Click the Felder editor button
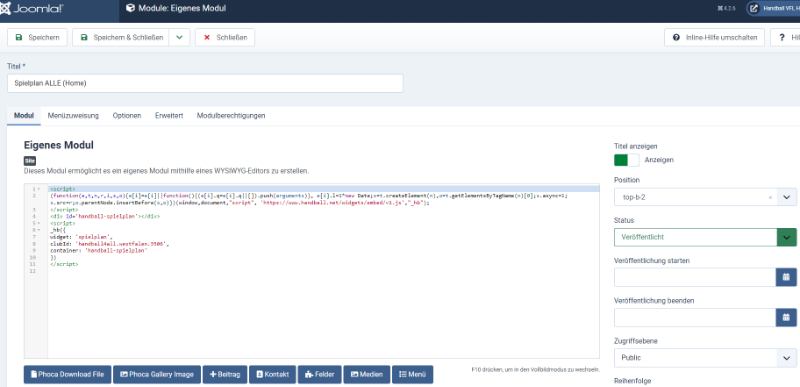Image resolution: width=800 pixels, height=387 pixels. 319,374
